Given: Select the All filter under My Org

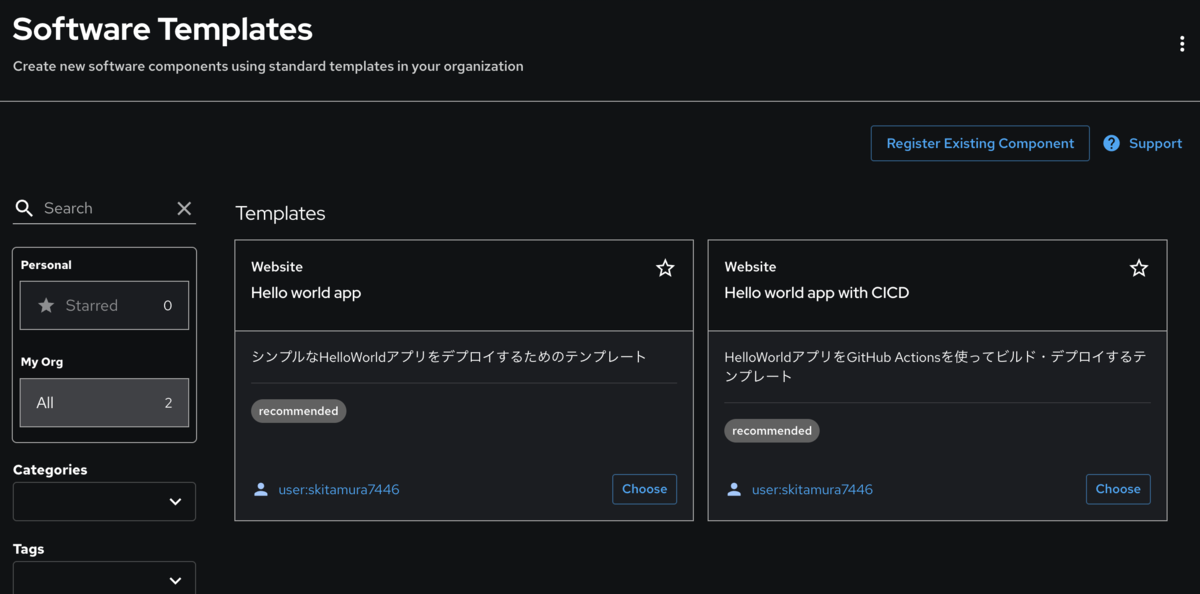Looking at the screenshot, I should point(104,403).
